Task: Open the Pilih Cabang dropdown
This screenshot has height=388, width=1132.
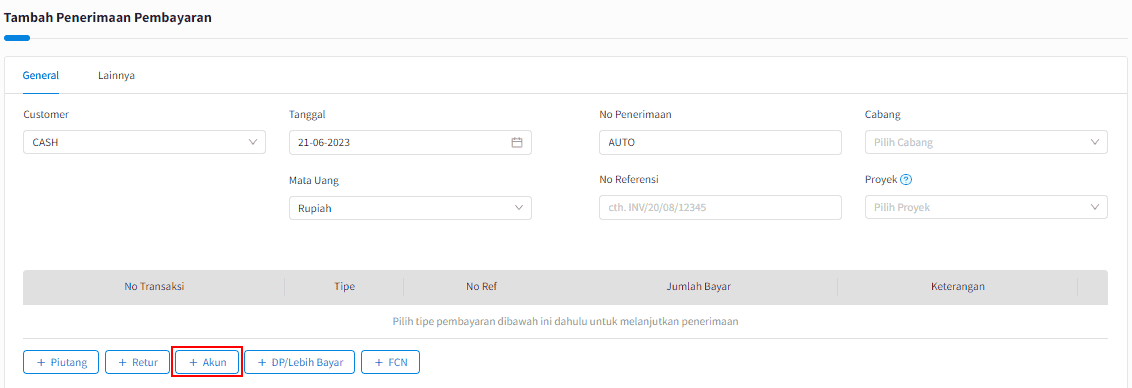Action: [x=986, y=142]
